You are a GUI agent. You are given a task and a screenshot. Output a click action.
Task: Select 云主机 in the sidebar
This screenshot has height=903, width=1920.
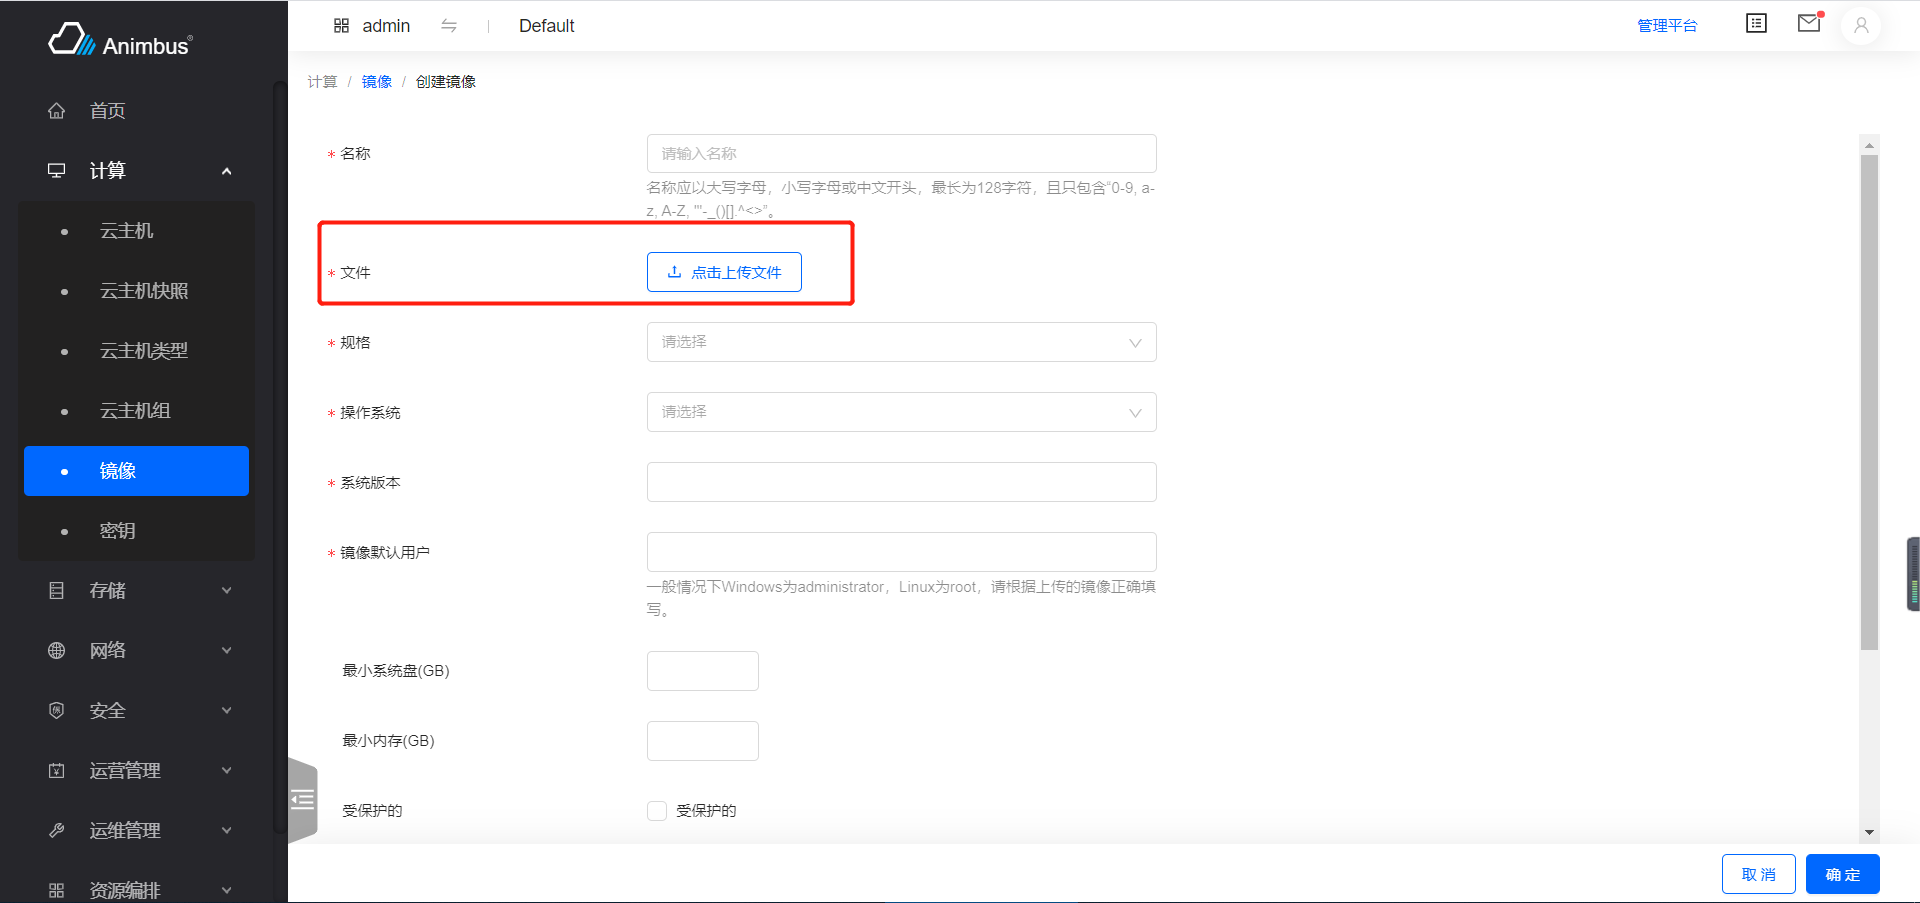[127, 231]
